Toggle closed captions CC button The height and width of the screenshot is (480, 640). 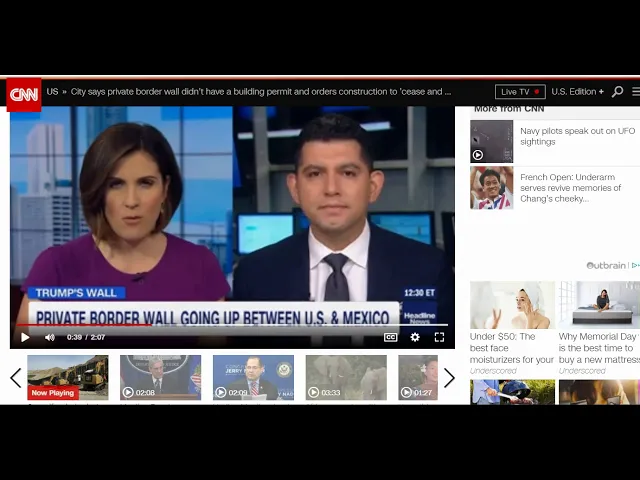[x=391, y=337]
